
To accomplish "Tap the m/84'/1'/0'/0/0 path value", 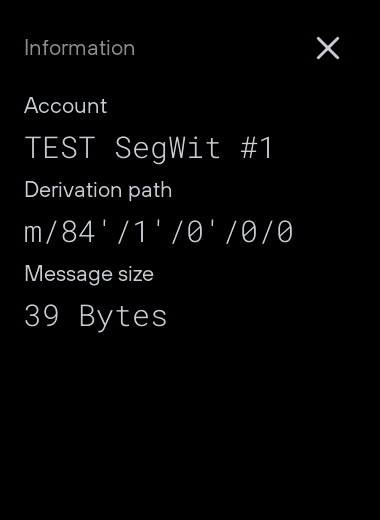I will [x=159, y=231].
